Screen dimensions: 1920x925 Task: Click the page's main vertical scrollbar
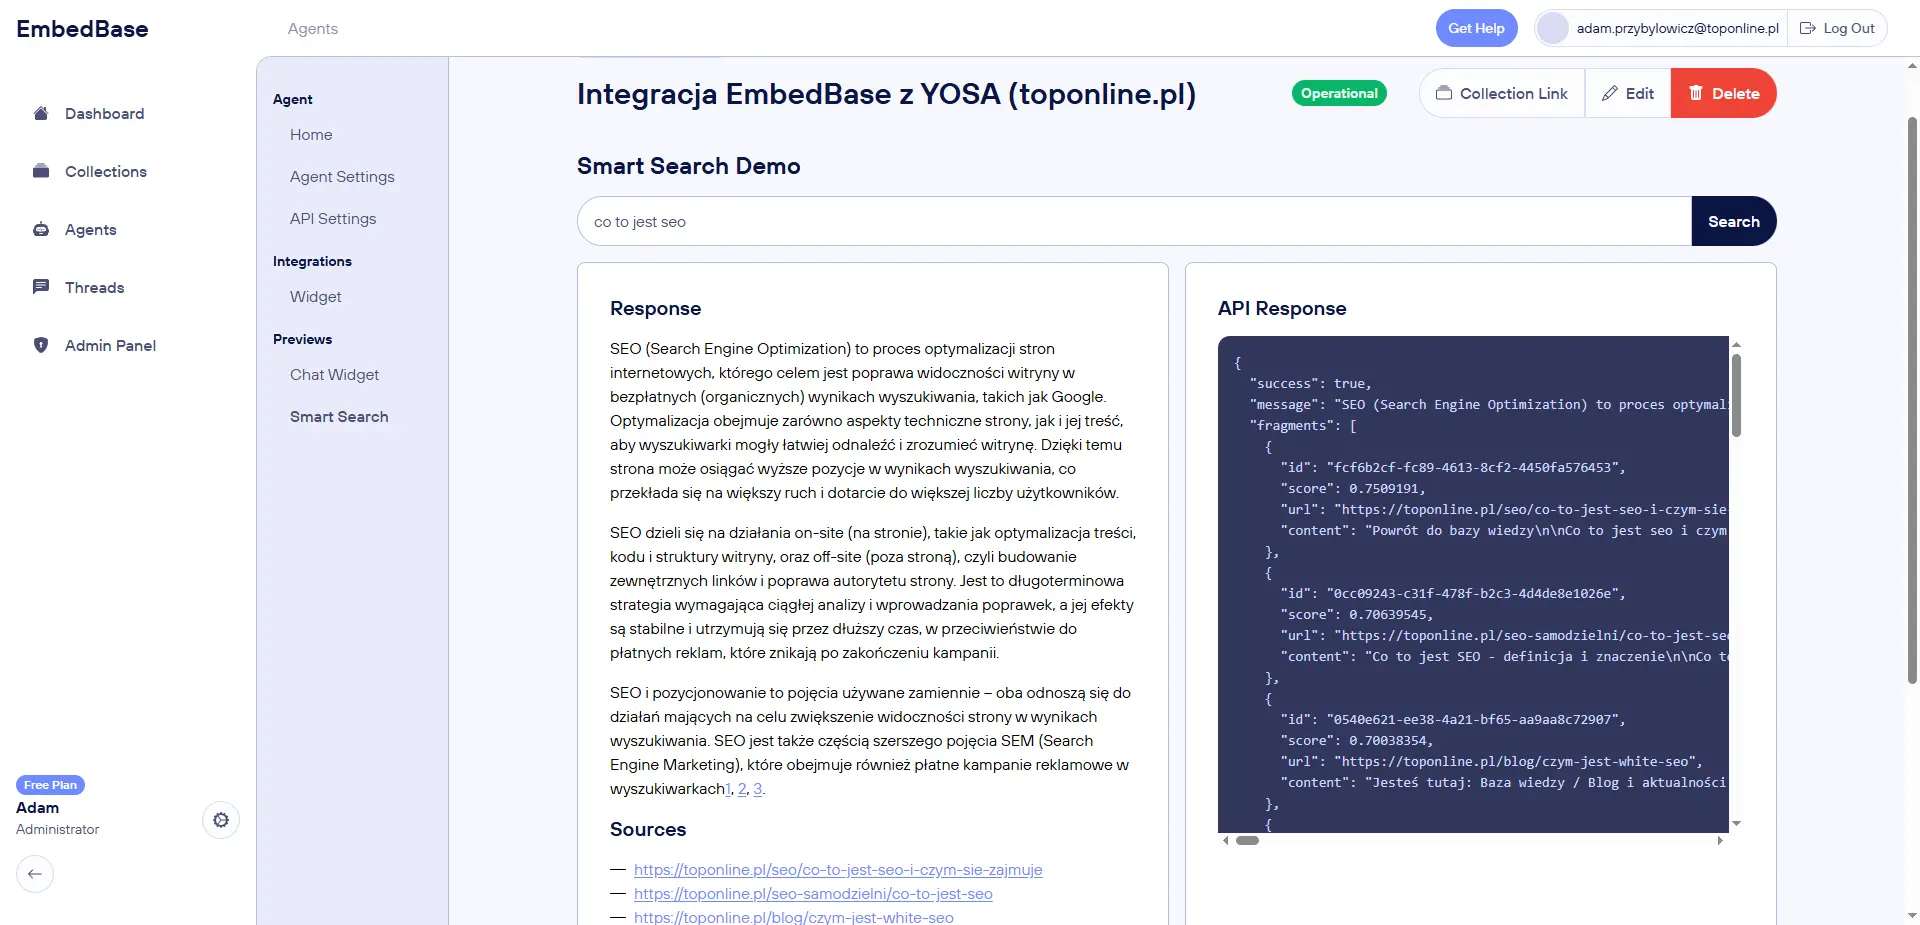(x=1912, y=400)
